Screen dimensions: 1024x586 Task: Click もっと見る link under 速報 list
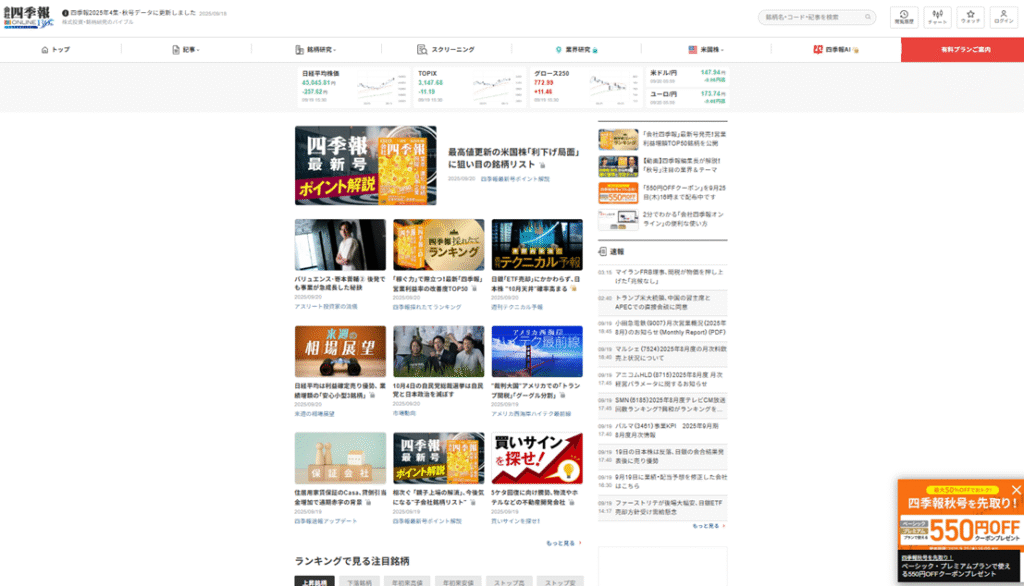point(707,525)
